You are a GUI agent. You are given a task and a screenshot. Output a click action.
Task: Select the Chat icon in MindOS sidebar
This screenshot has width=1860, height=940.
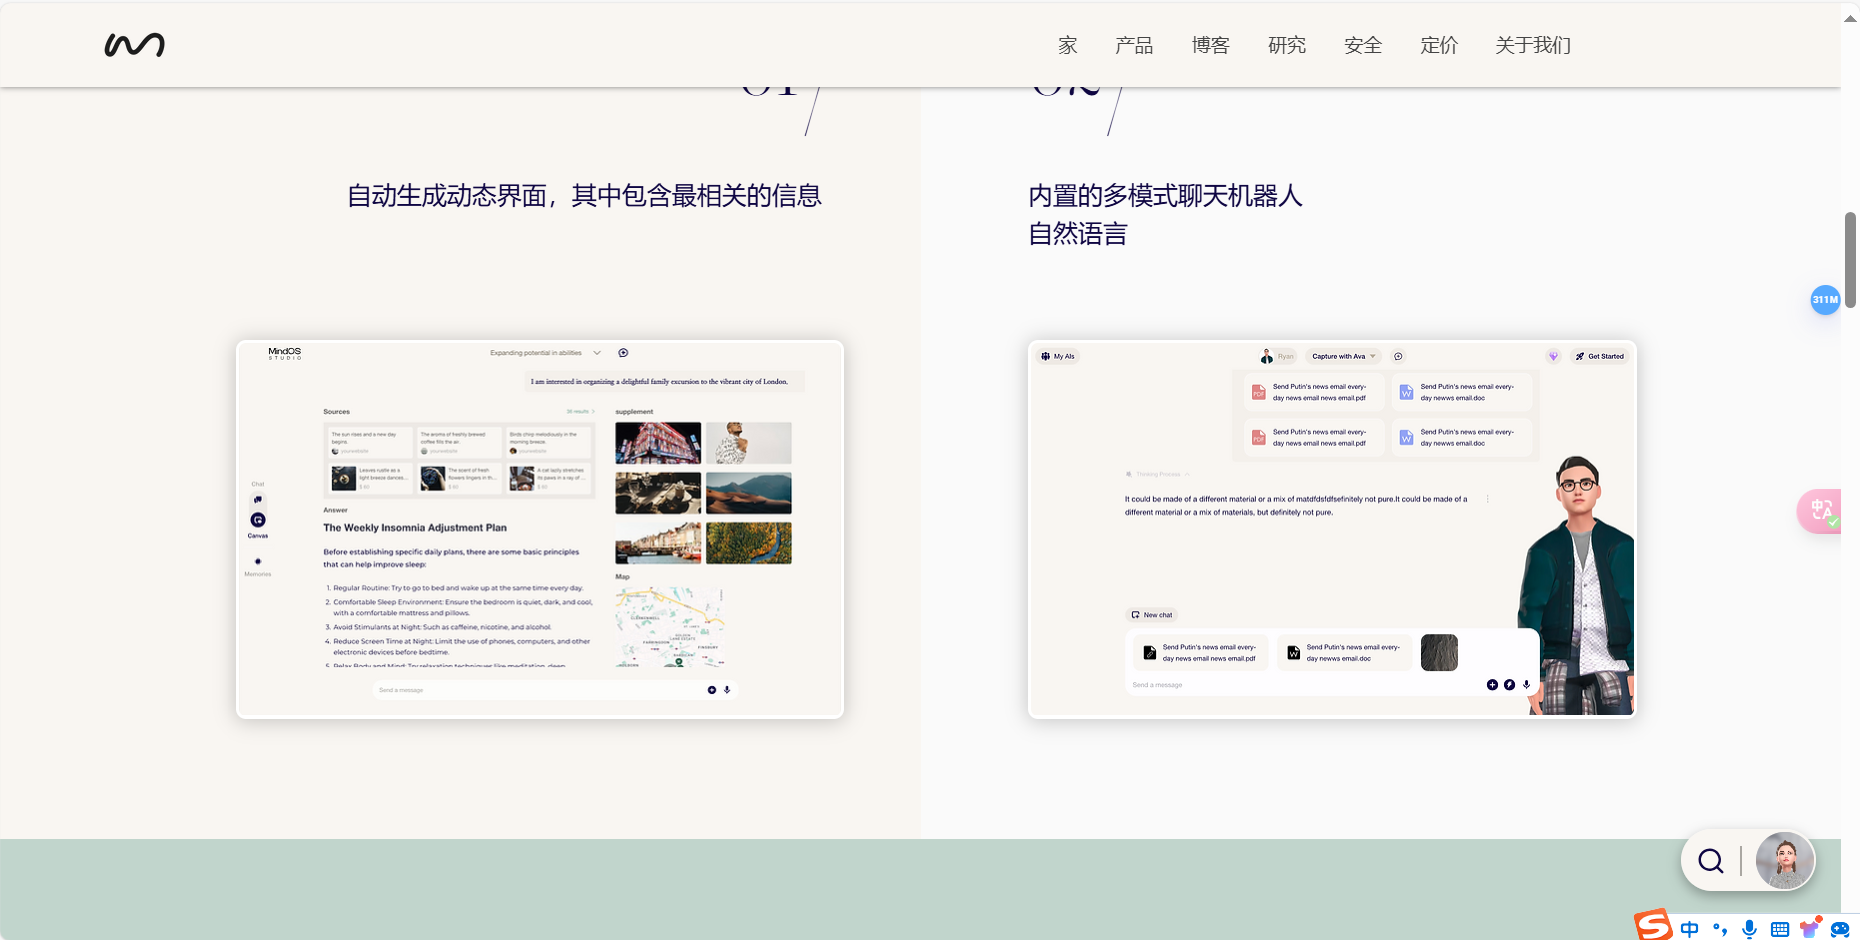(257, 498)
